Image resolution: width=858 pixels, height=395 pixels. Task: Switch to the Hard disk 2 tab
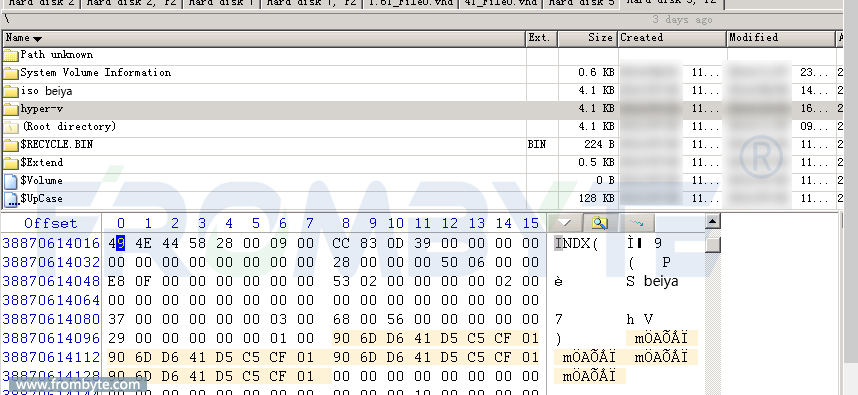(x=41, y=3)
